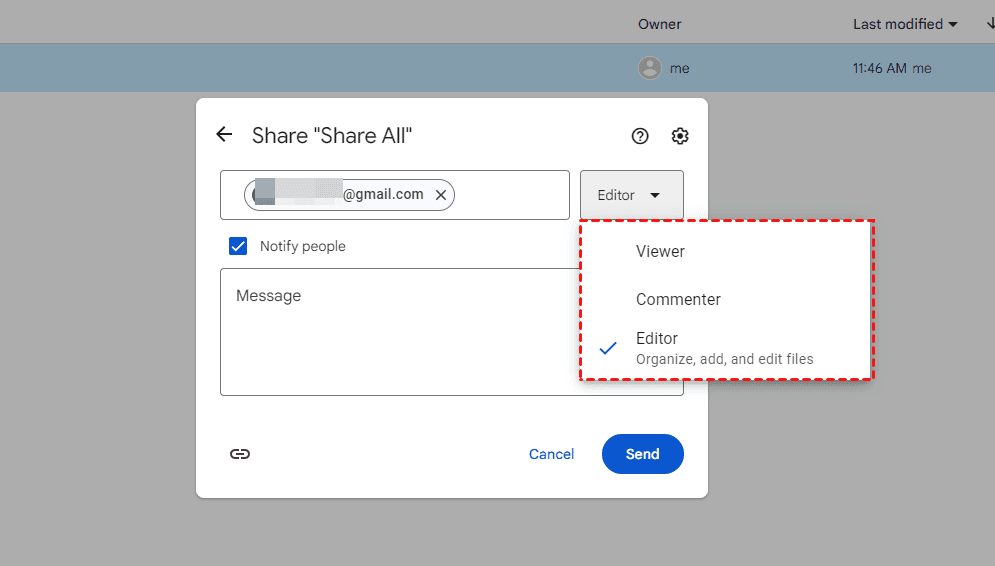Screen dimensions: 995x566
Task: Click the Notify people label
Action: pos(303,246)
